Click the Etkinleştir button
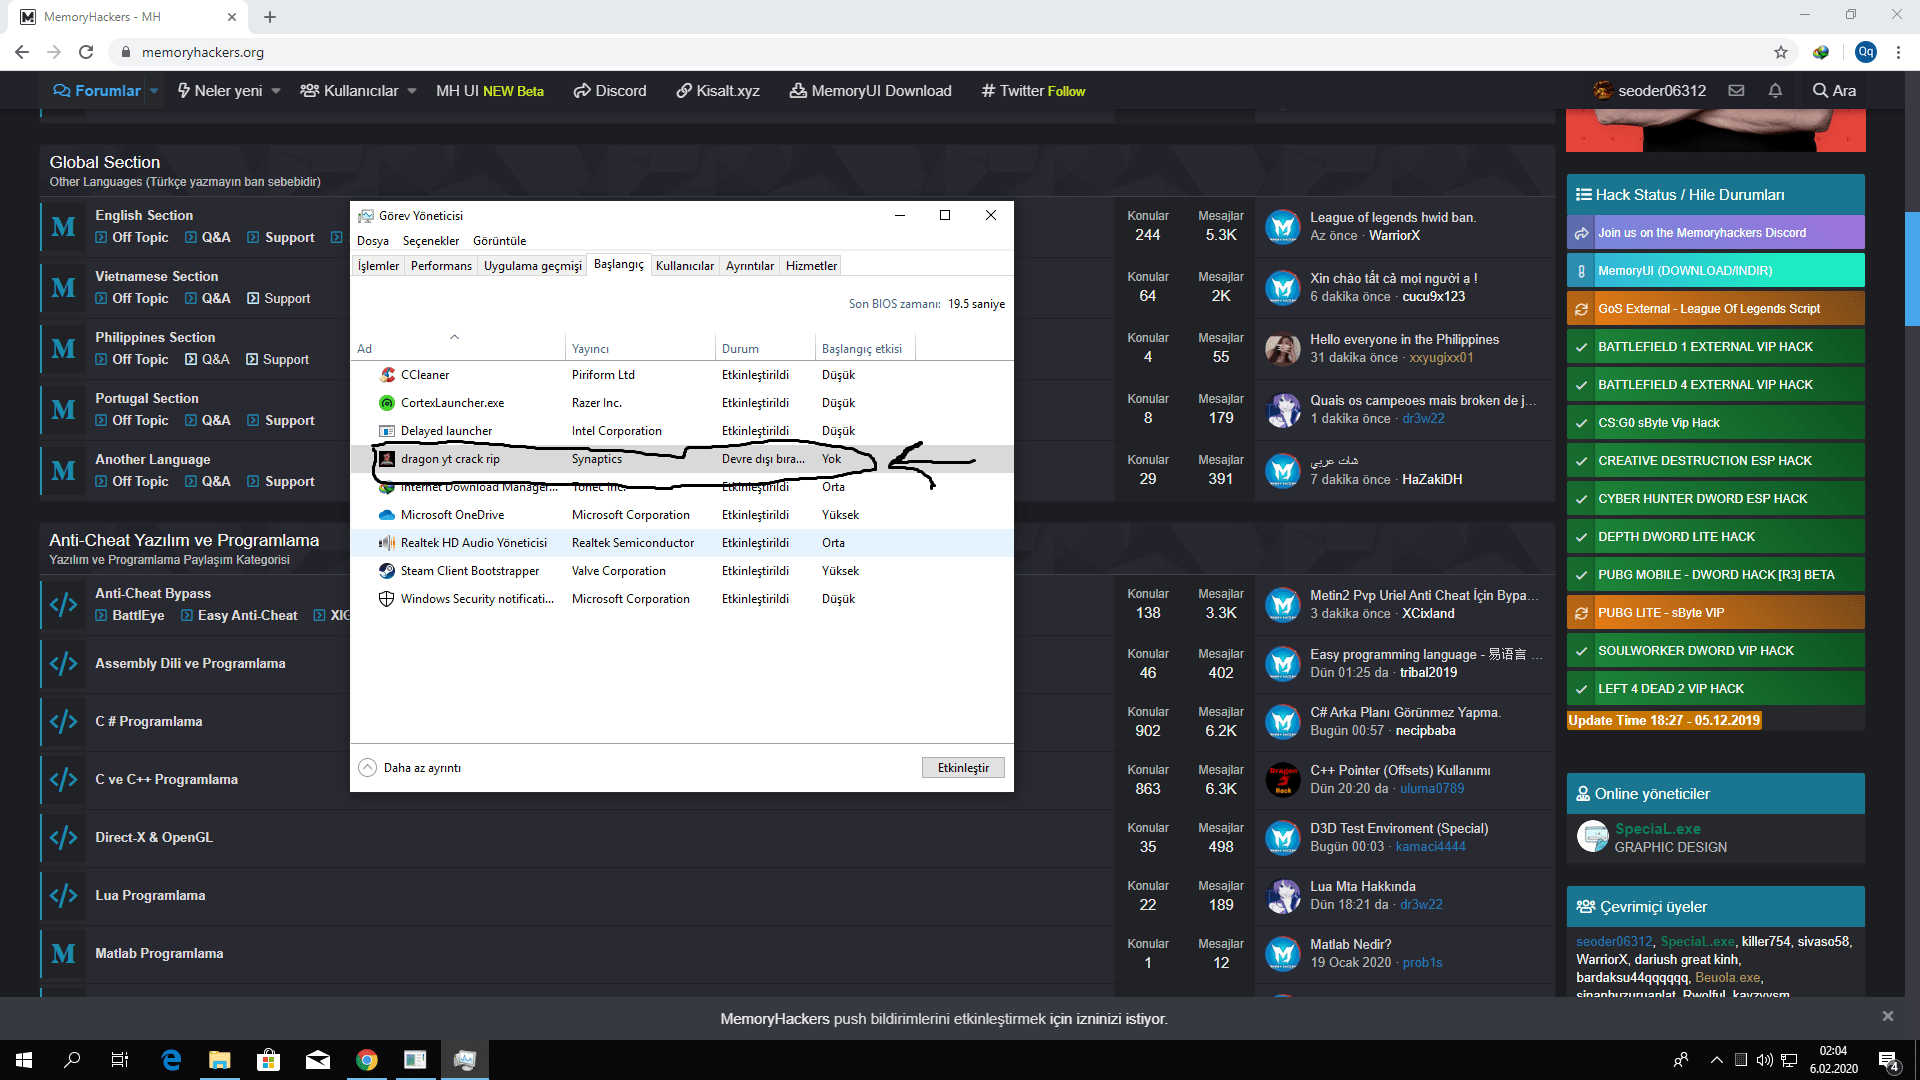Viewport: 1920px width, 1080px height. [963, 768]
